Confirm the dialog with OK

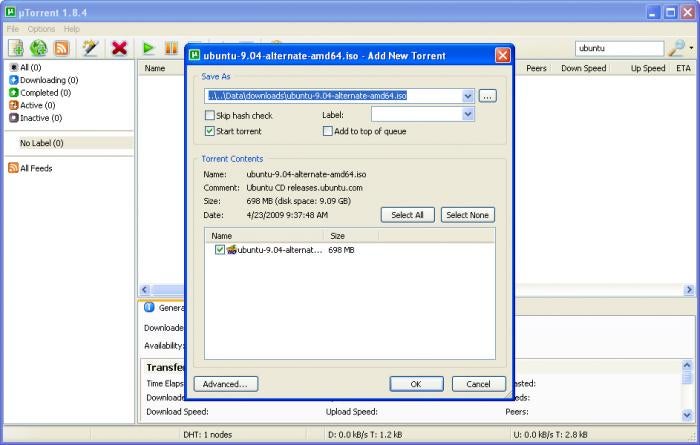416,384
